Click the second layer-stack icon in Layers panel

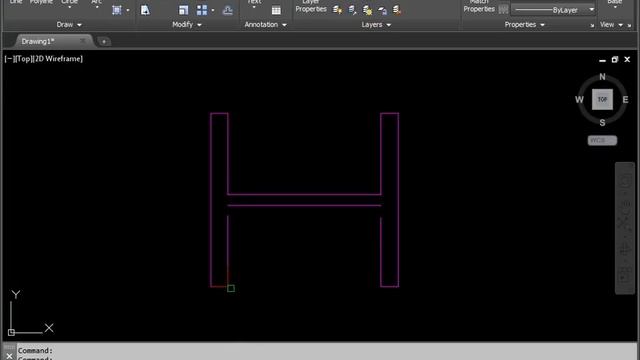click(x=352, y=10)
